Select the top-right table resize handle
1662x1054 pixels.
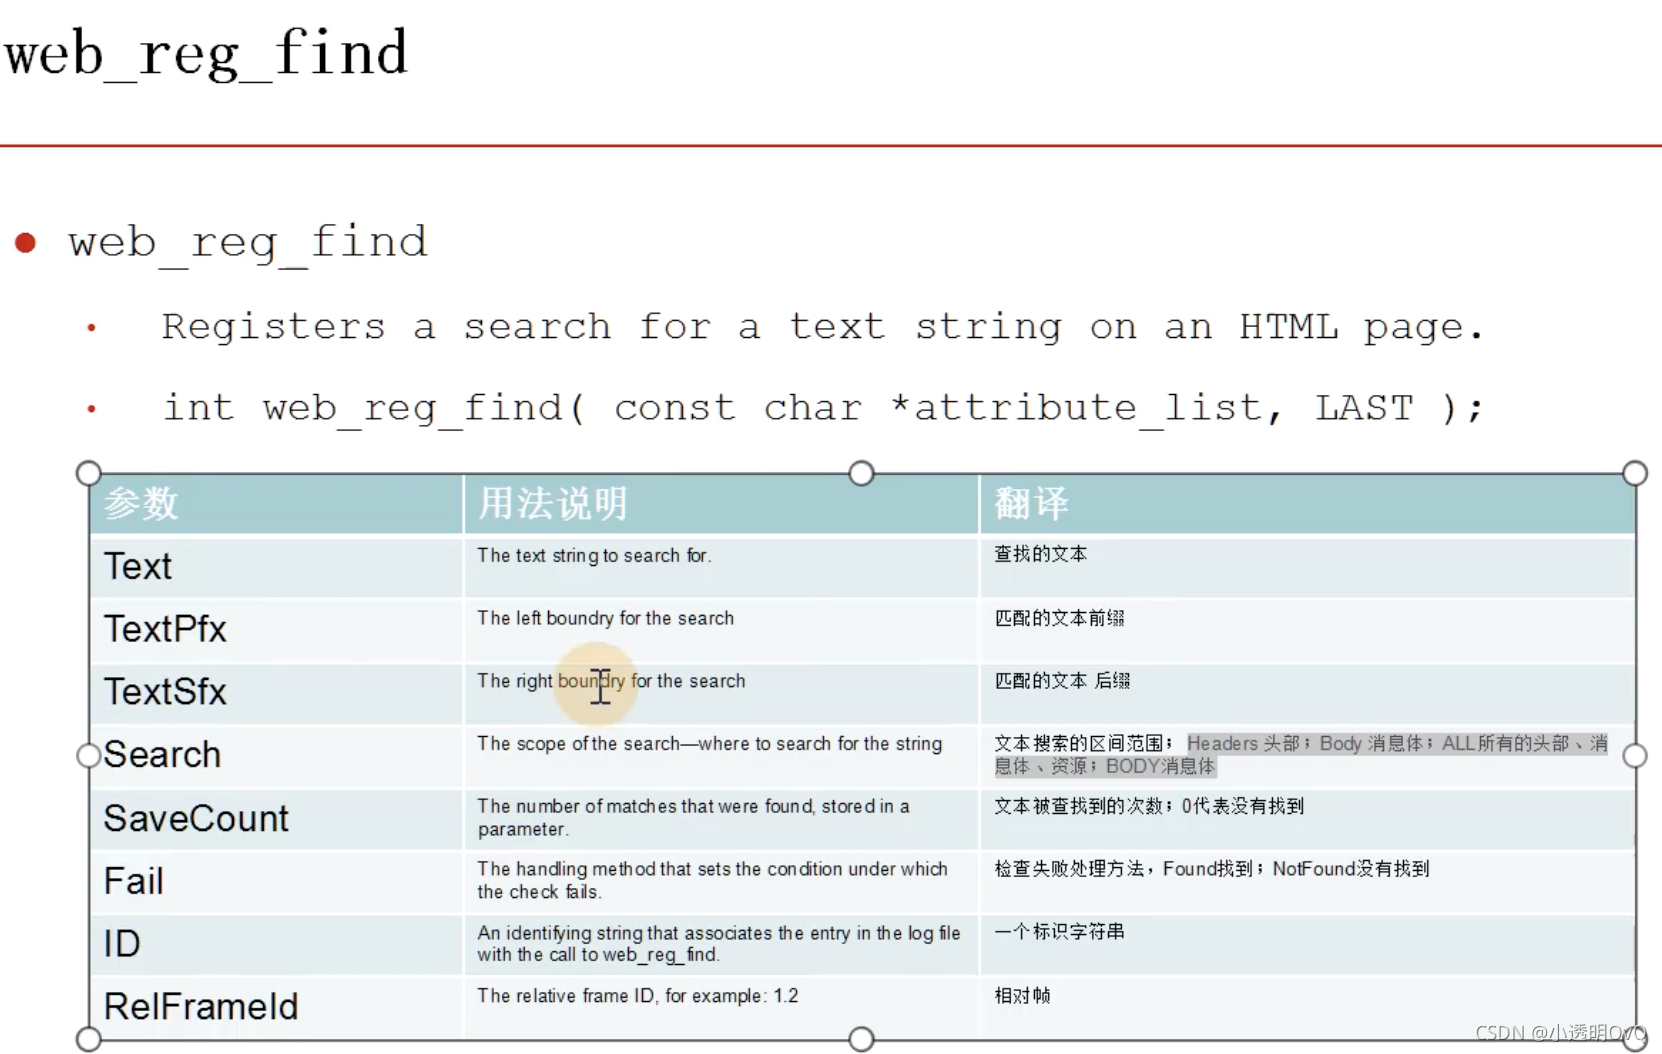[x=1635, y=473]
